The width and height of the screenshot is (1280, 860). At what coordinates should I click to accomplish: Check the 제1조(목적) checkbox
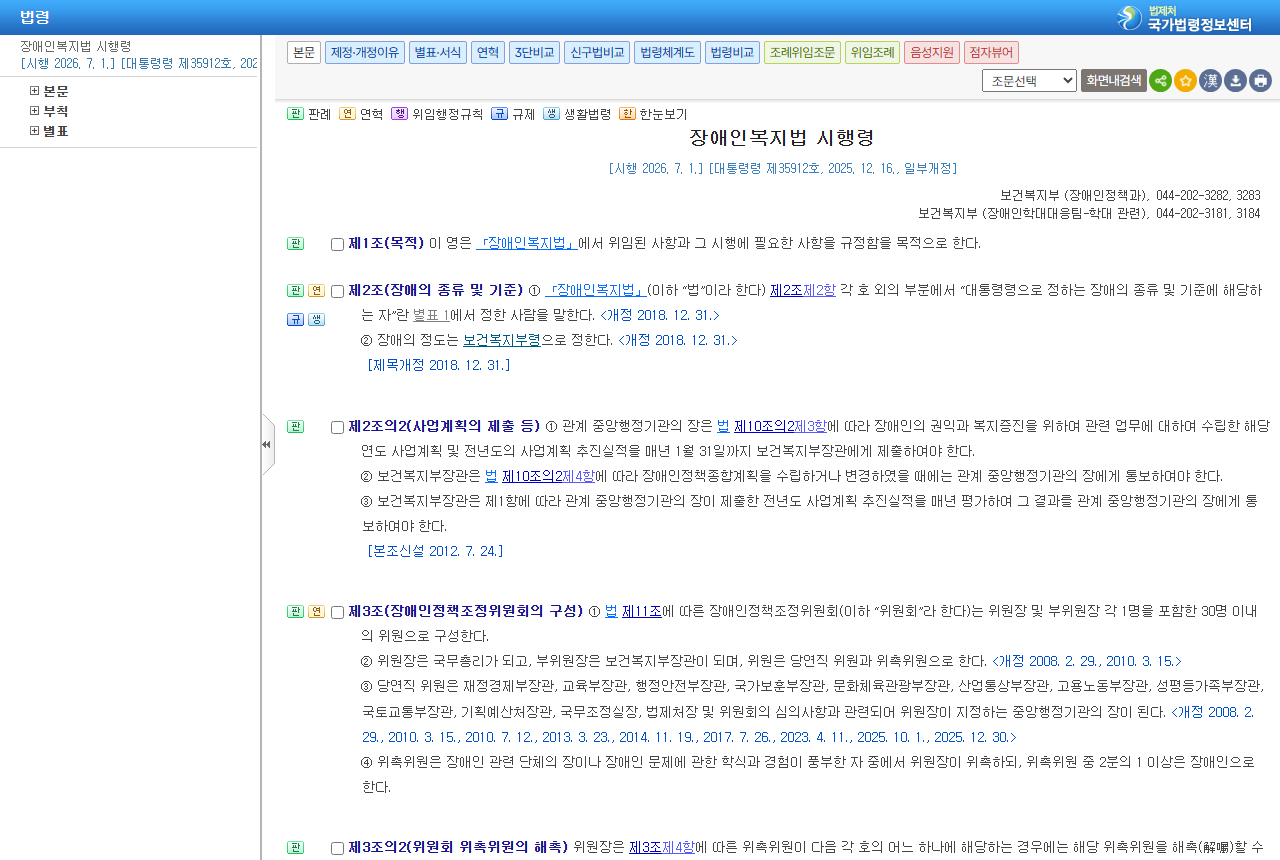click(337, 245)
